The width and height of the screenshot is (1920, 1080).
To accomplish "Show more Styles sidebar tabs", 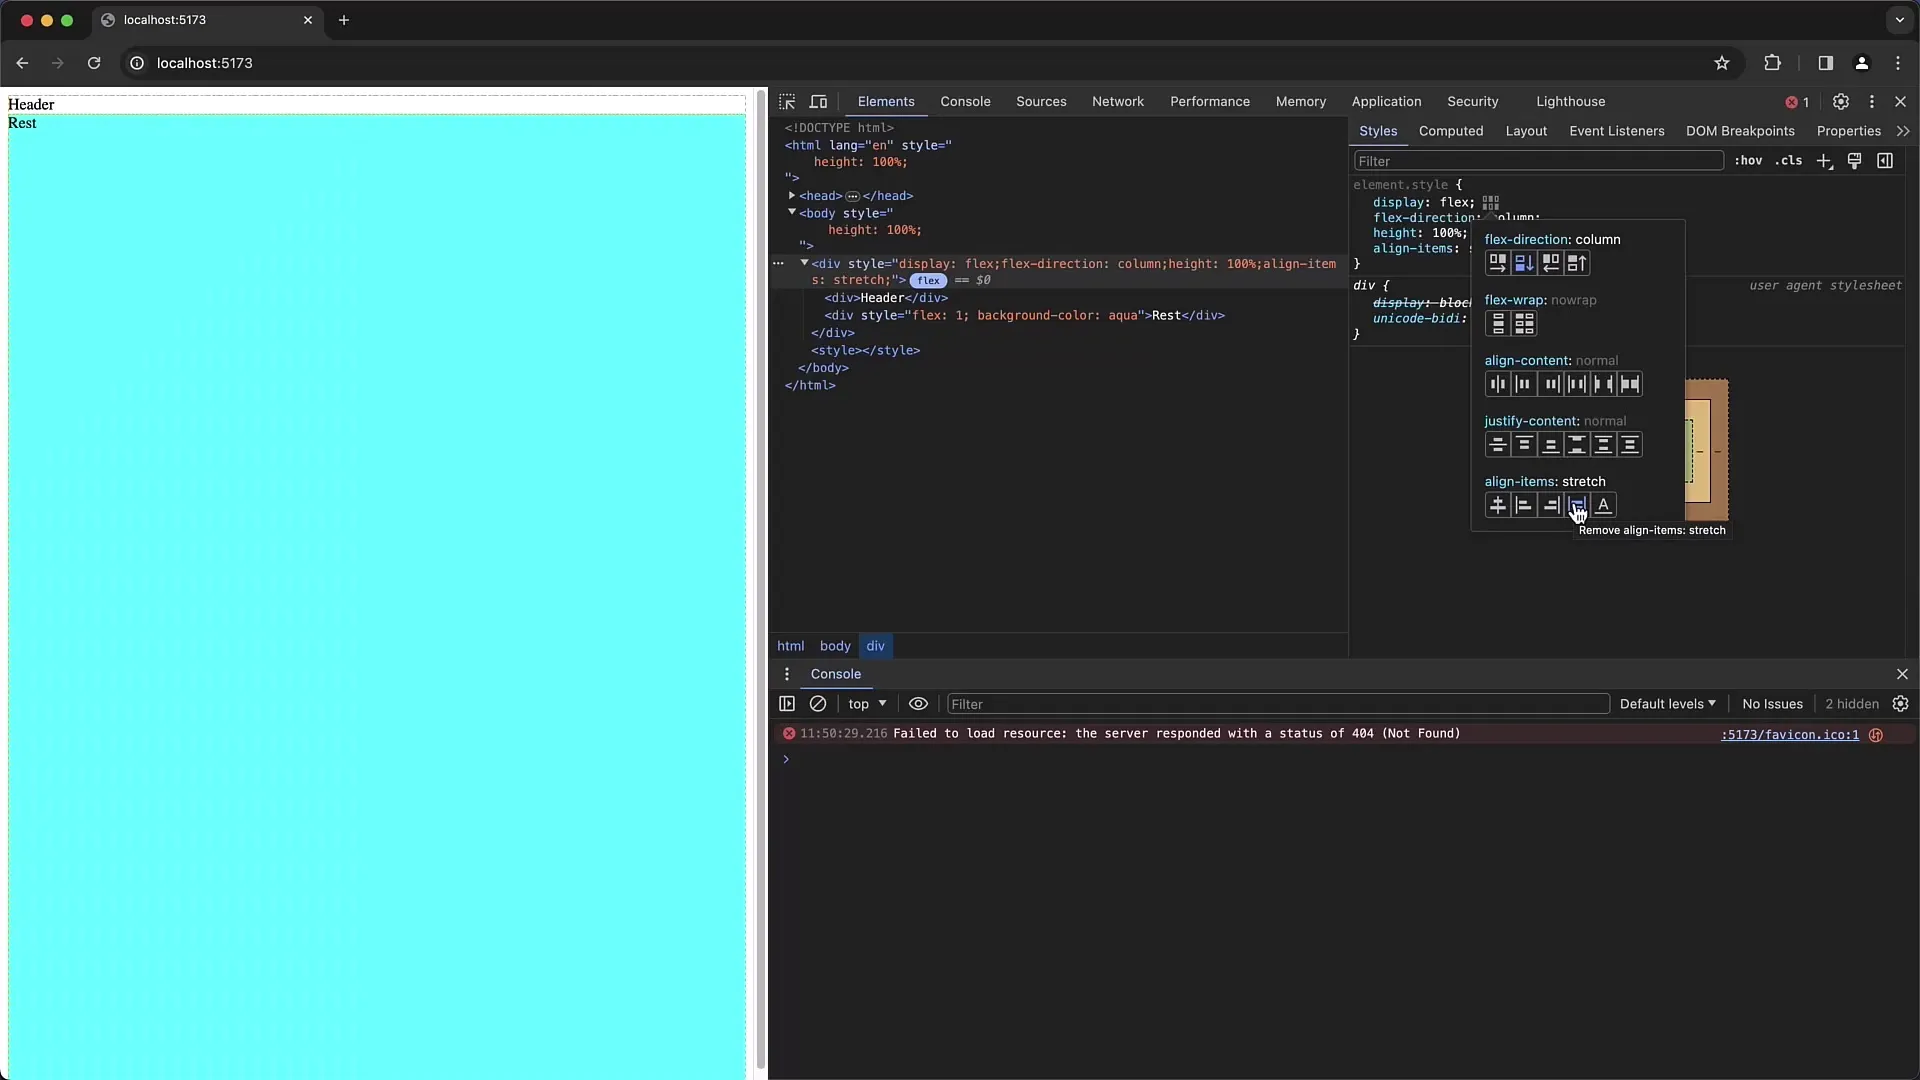I will [x=1902, y=131].
